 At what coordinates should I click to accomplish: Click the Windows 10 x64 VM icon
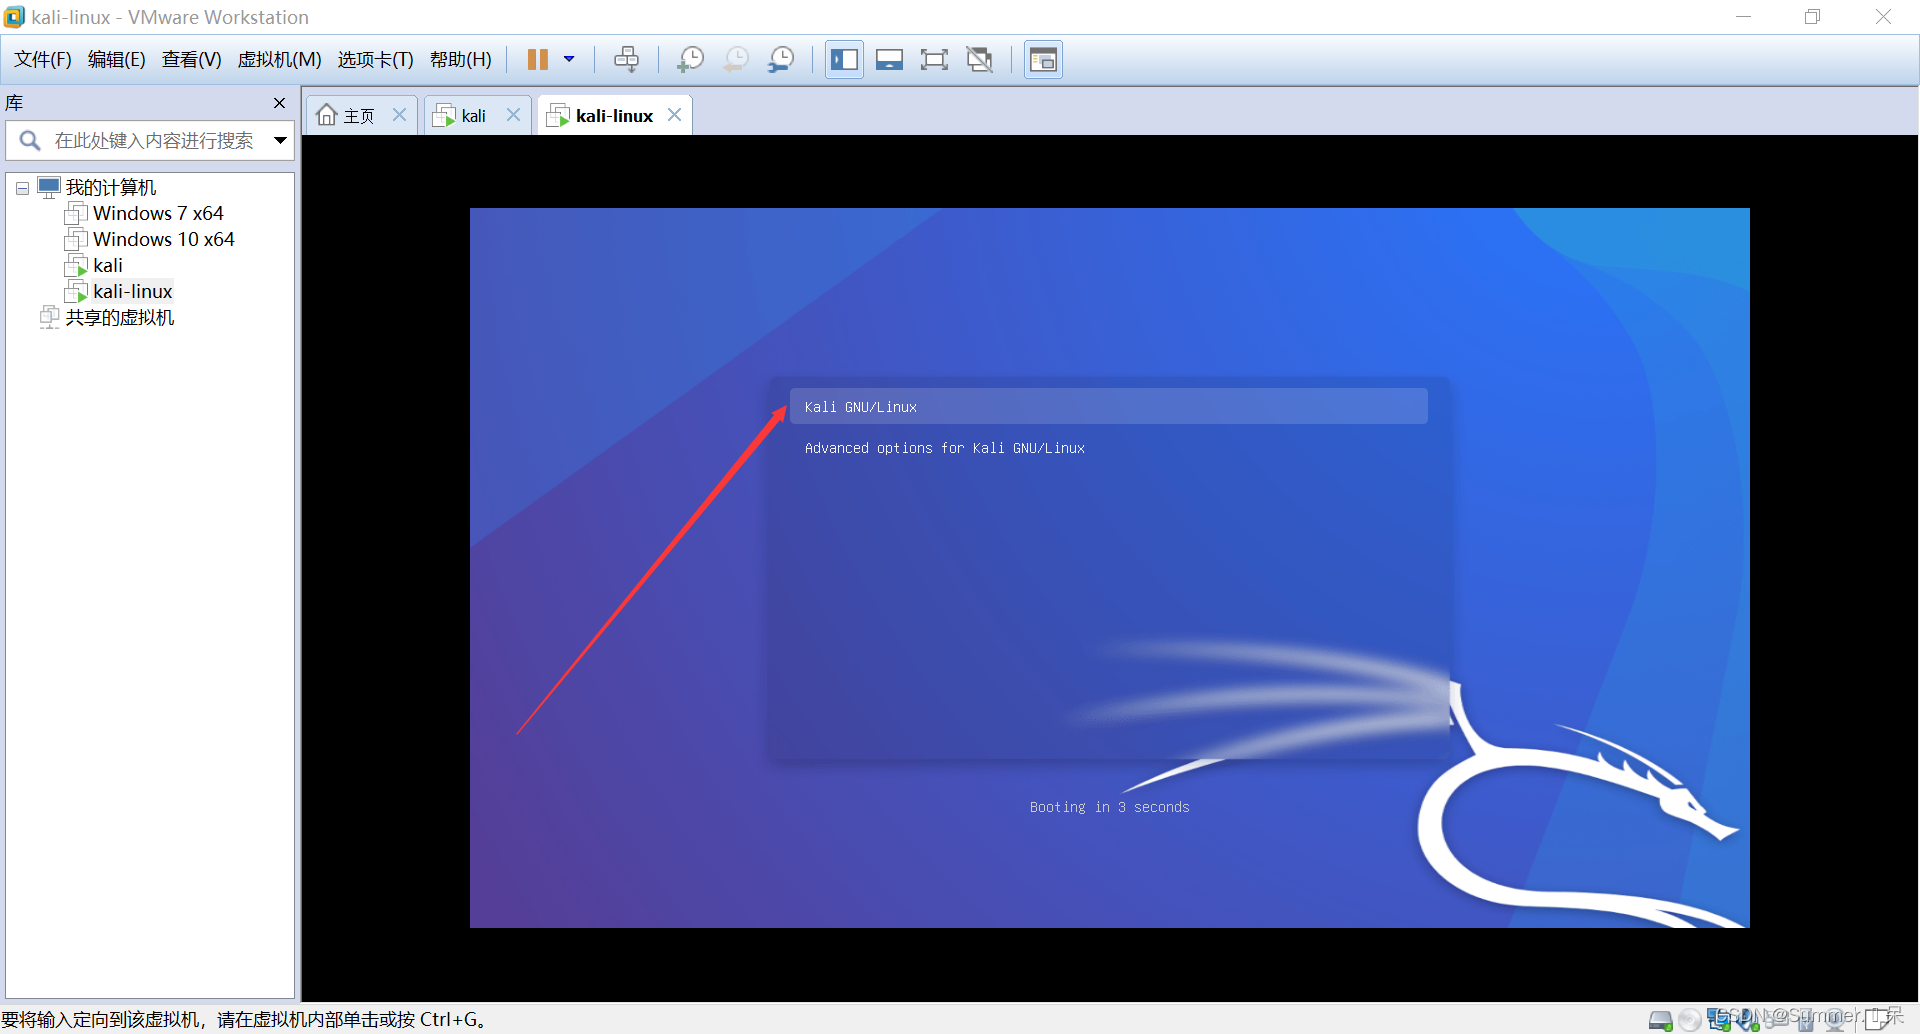76,240
